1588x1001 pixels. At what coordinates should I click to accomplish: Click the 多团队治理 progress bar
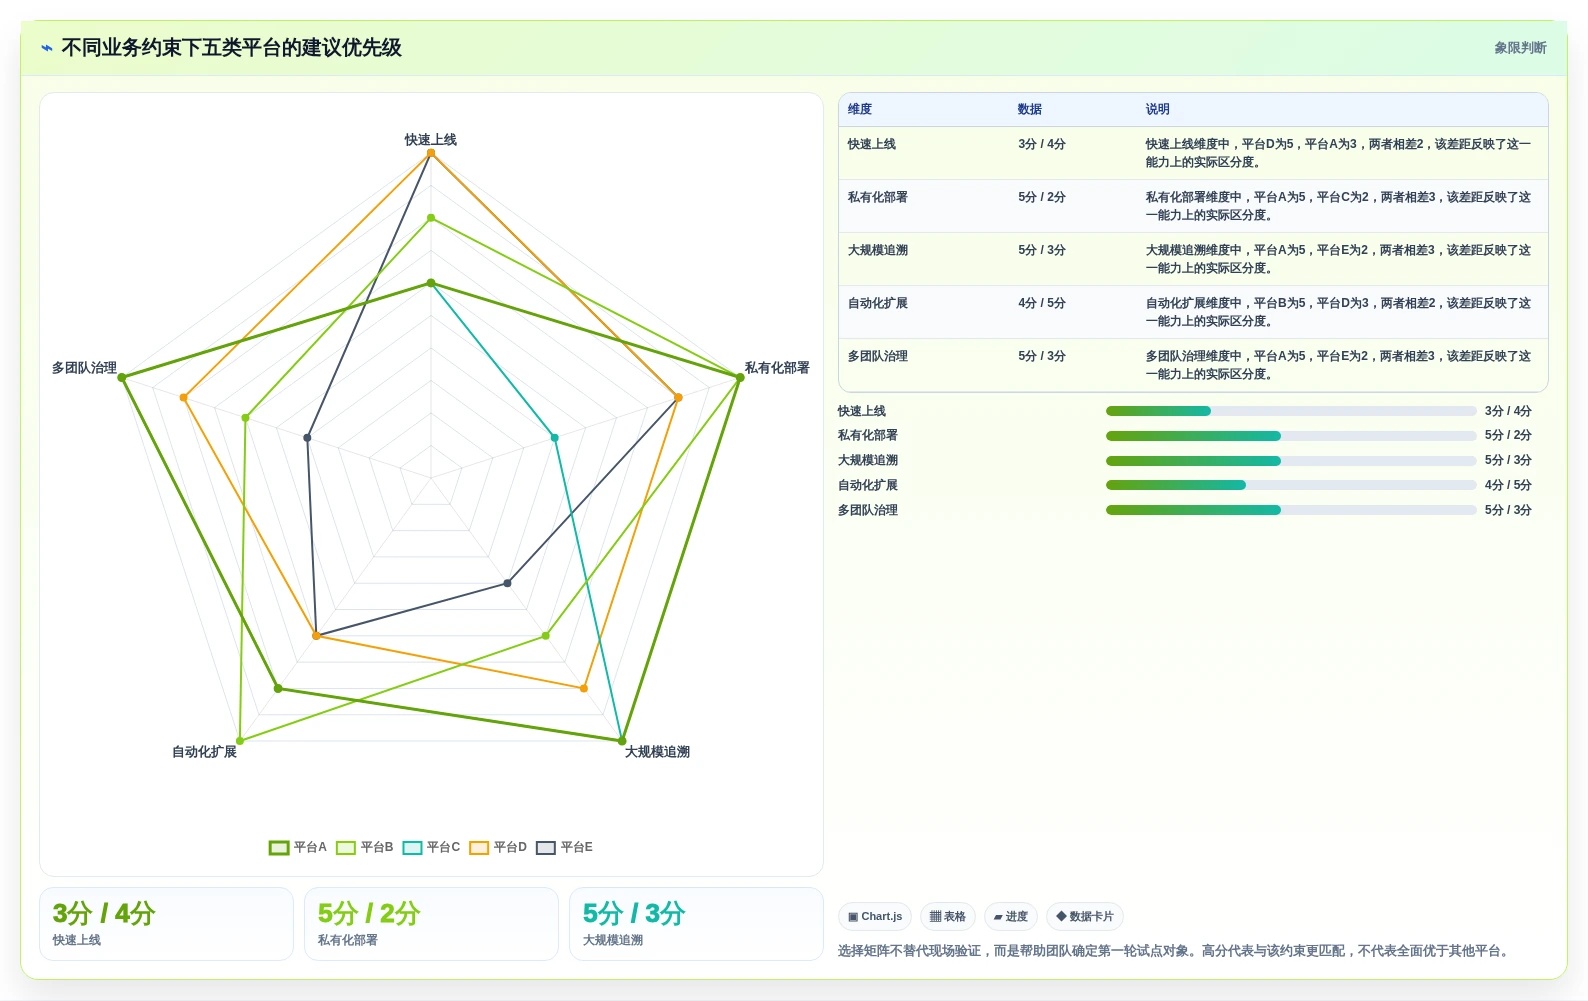[x=1291, y=510]
